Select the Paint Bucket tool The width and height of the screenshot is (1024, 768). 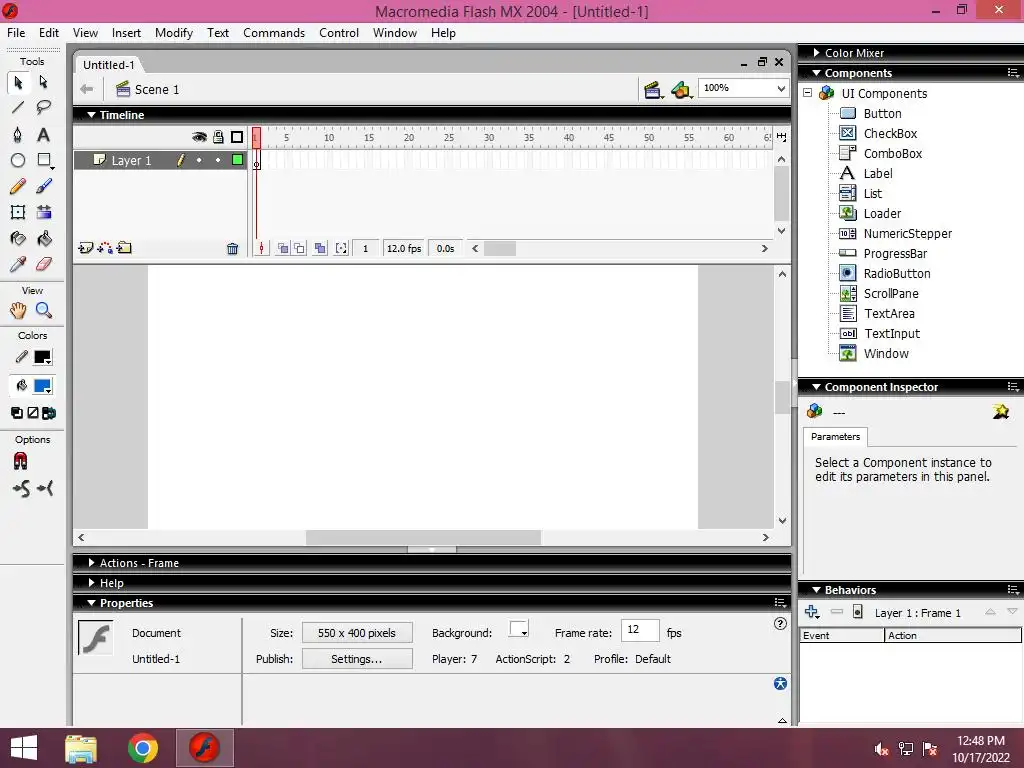[44, 238]
